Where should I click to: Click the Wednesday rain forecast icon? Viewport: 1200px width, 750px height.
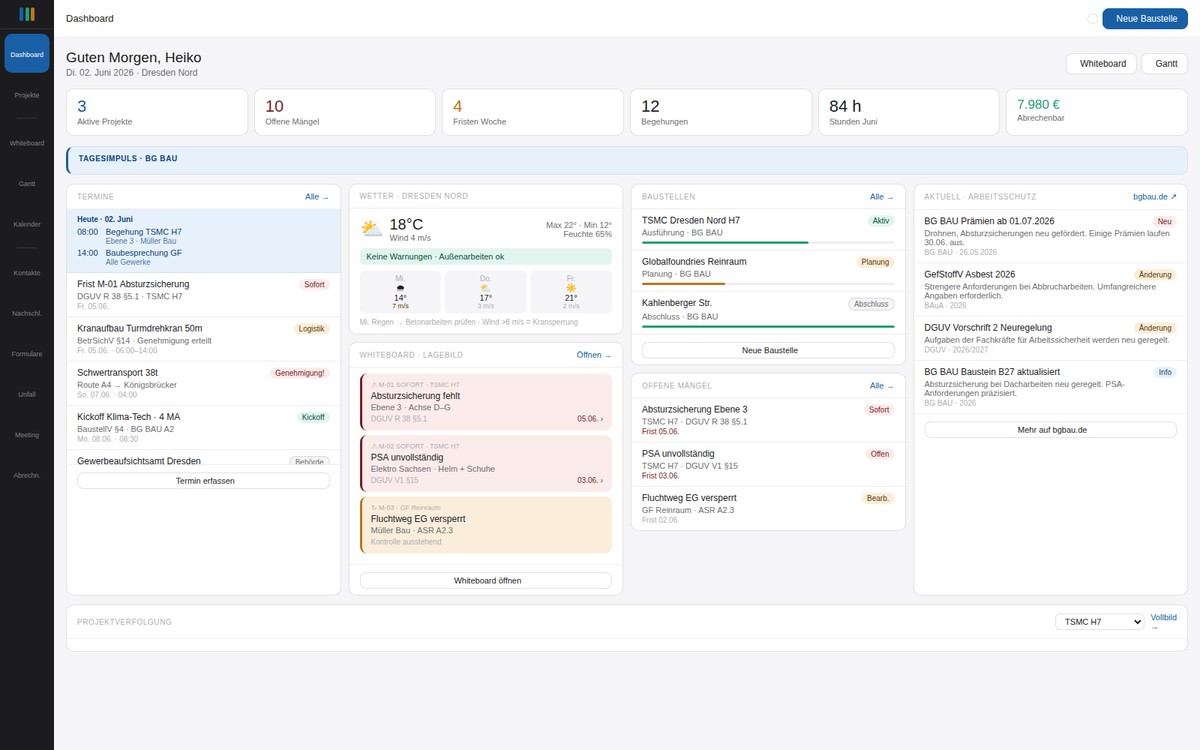[400, 287]
